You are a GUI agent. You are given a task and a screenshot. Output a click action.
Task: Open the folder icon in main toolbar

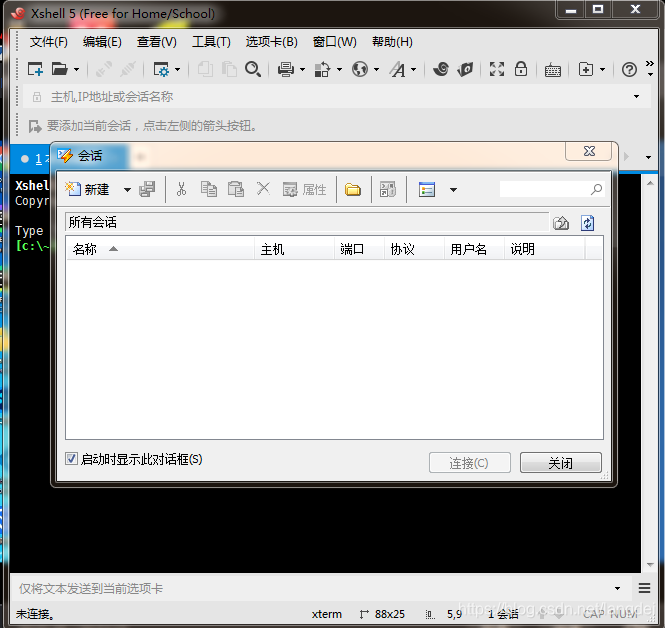coord(59,69)
